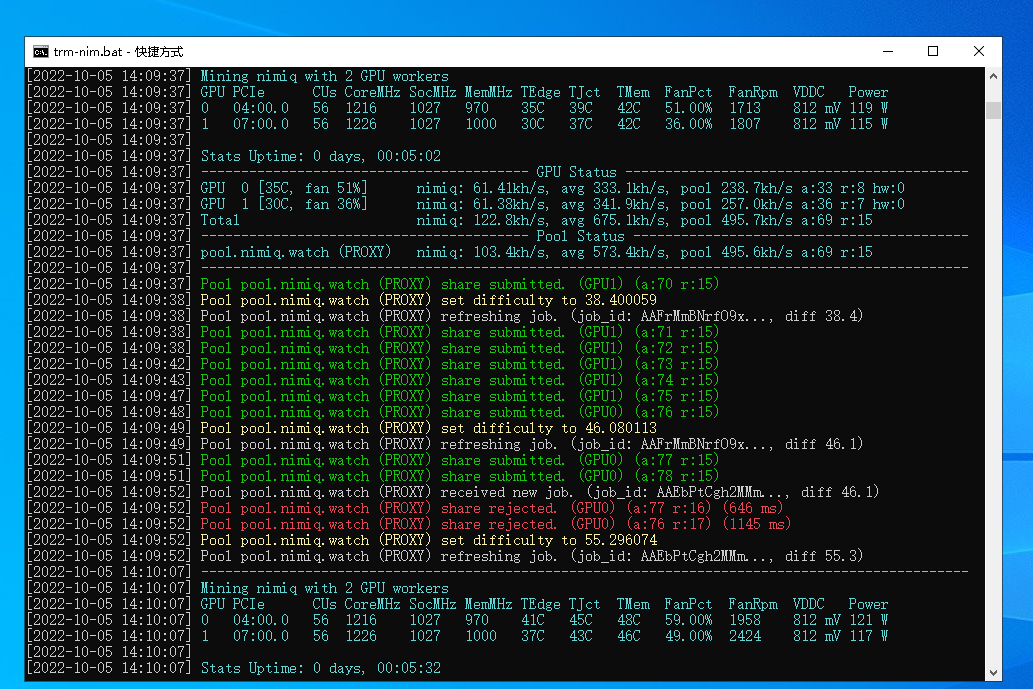Viewport: 1033px width, 689px height.
Task: Click '59.00%' FanPct value
Action: (x=688, y=620)
